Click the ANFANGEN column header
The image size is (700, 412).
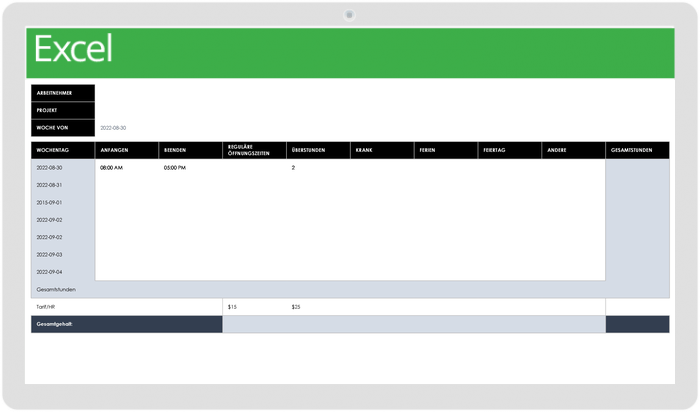[x=127, y=150]
